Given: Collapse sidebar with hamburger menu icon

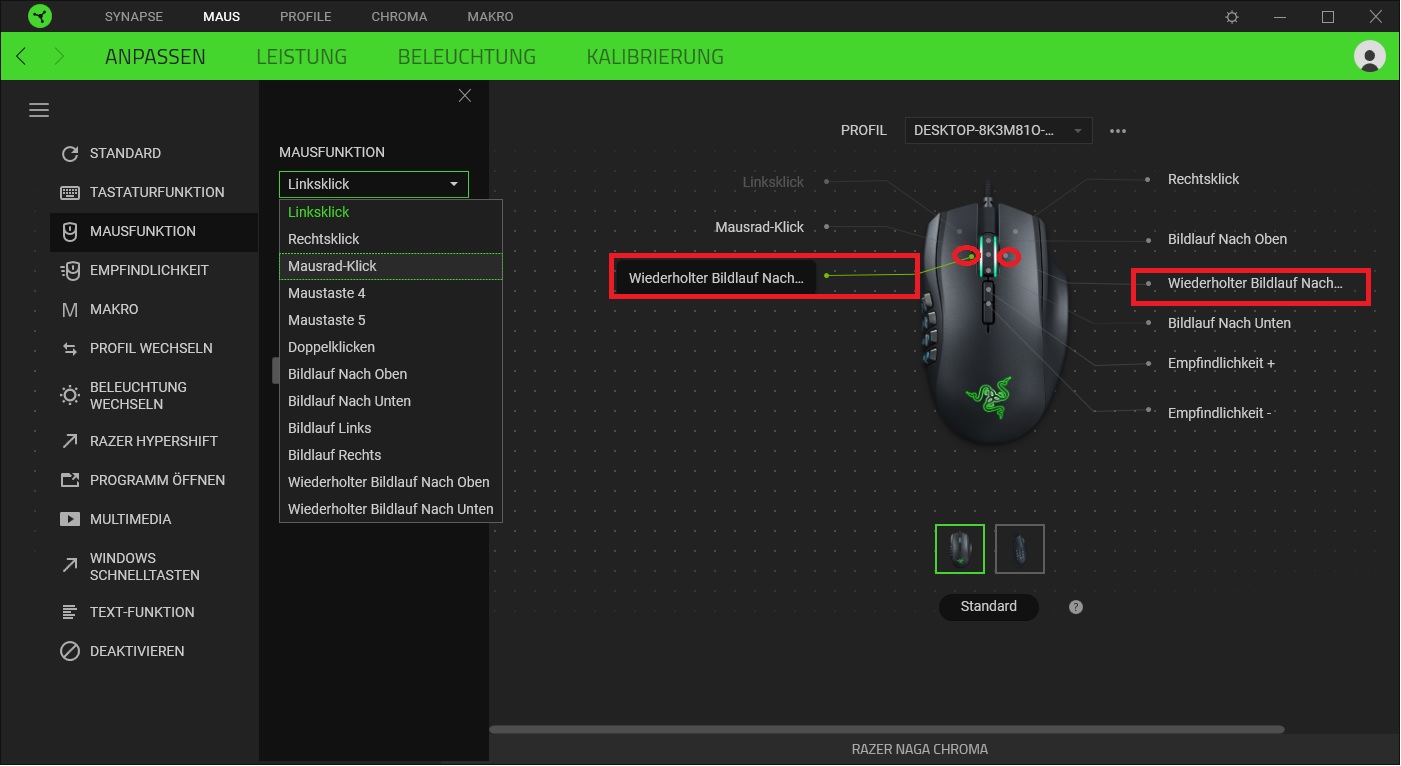Looking at the screenshot, I should tap(39, 110).
